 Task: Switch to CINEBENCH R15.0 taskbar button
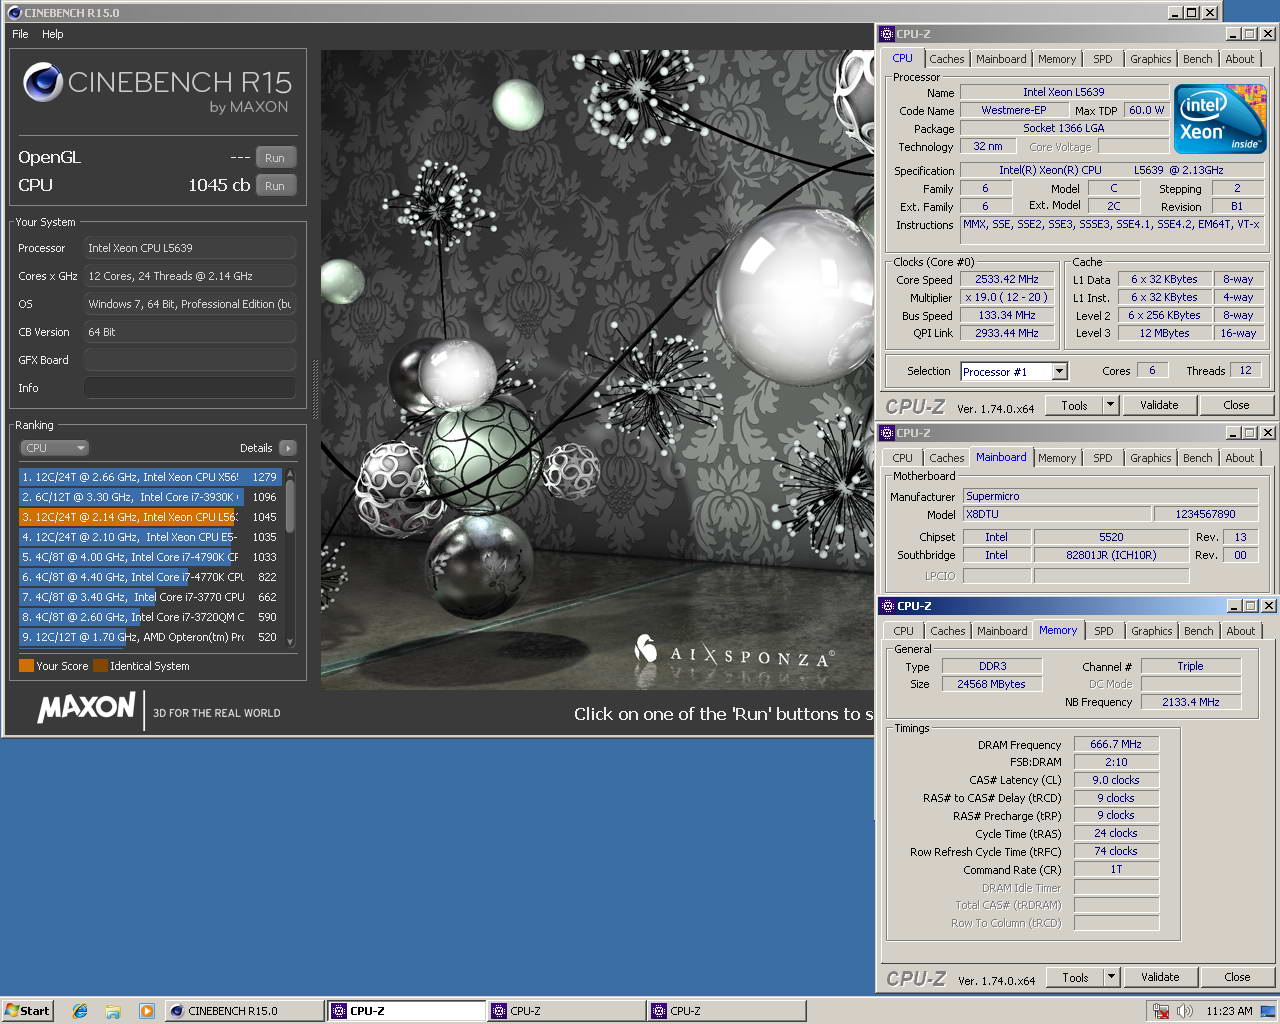[244, 1011]
